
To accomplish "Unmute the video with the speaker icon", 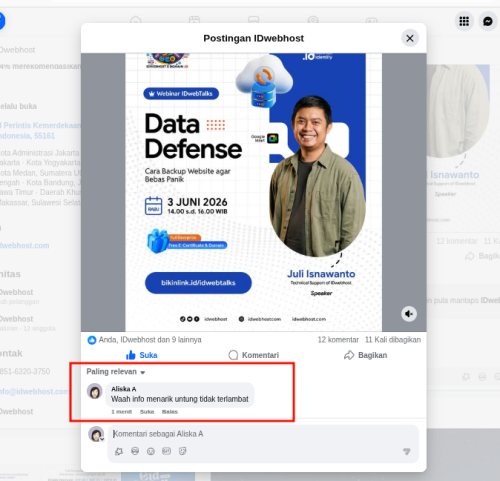I will [409, 314].
